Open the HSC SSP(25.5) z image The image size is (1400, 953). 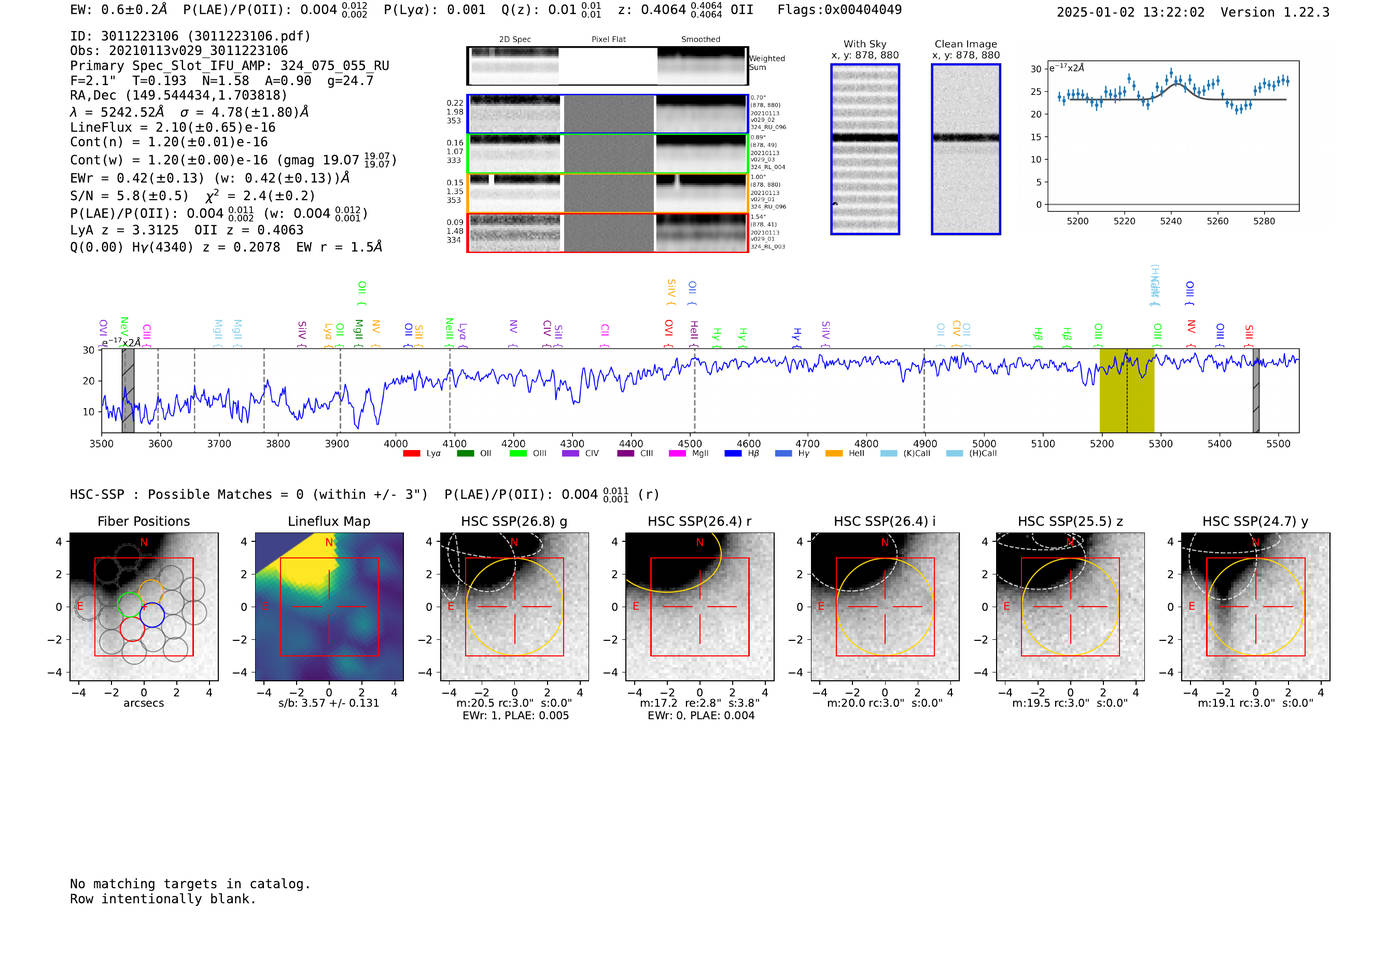click(1070, 607)
